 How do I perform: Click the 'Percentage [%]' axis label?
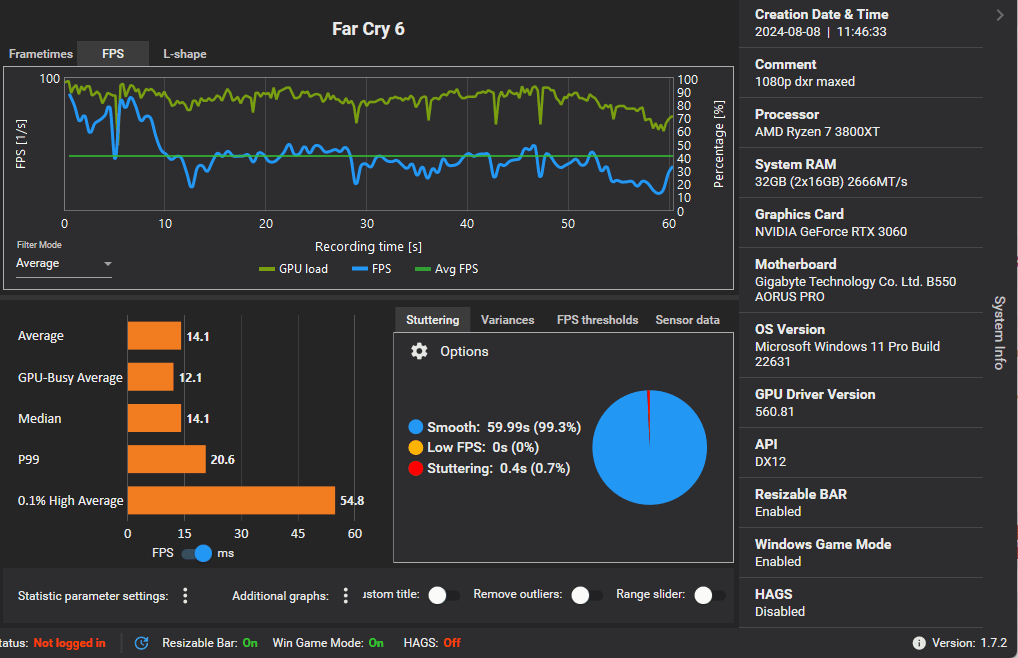click(719, 144)
